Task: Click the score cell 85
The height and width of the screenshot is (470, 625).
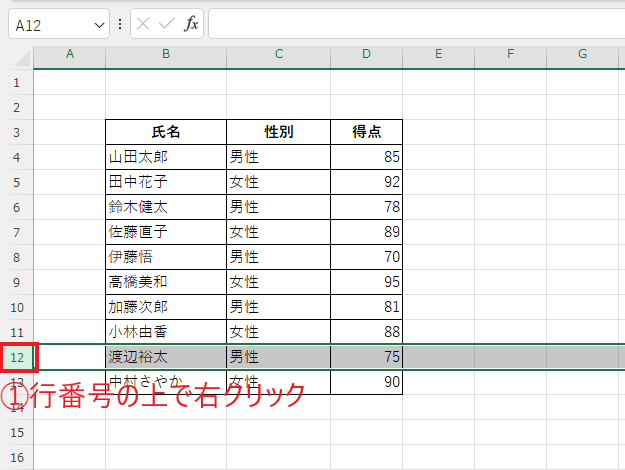Action: tap(366, 157)
